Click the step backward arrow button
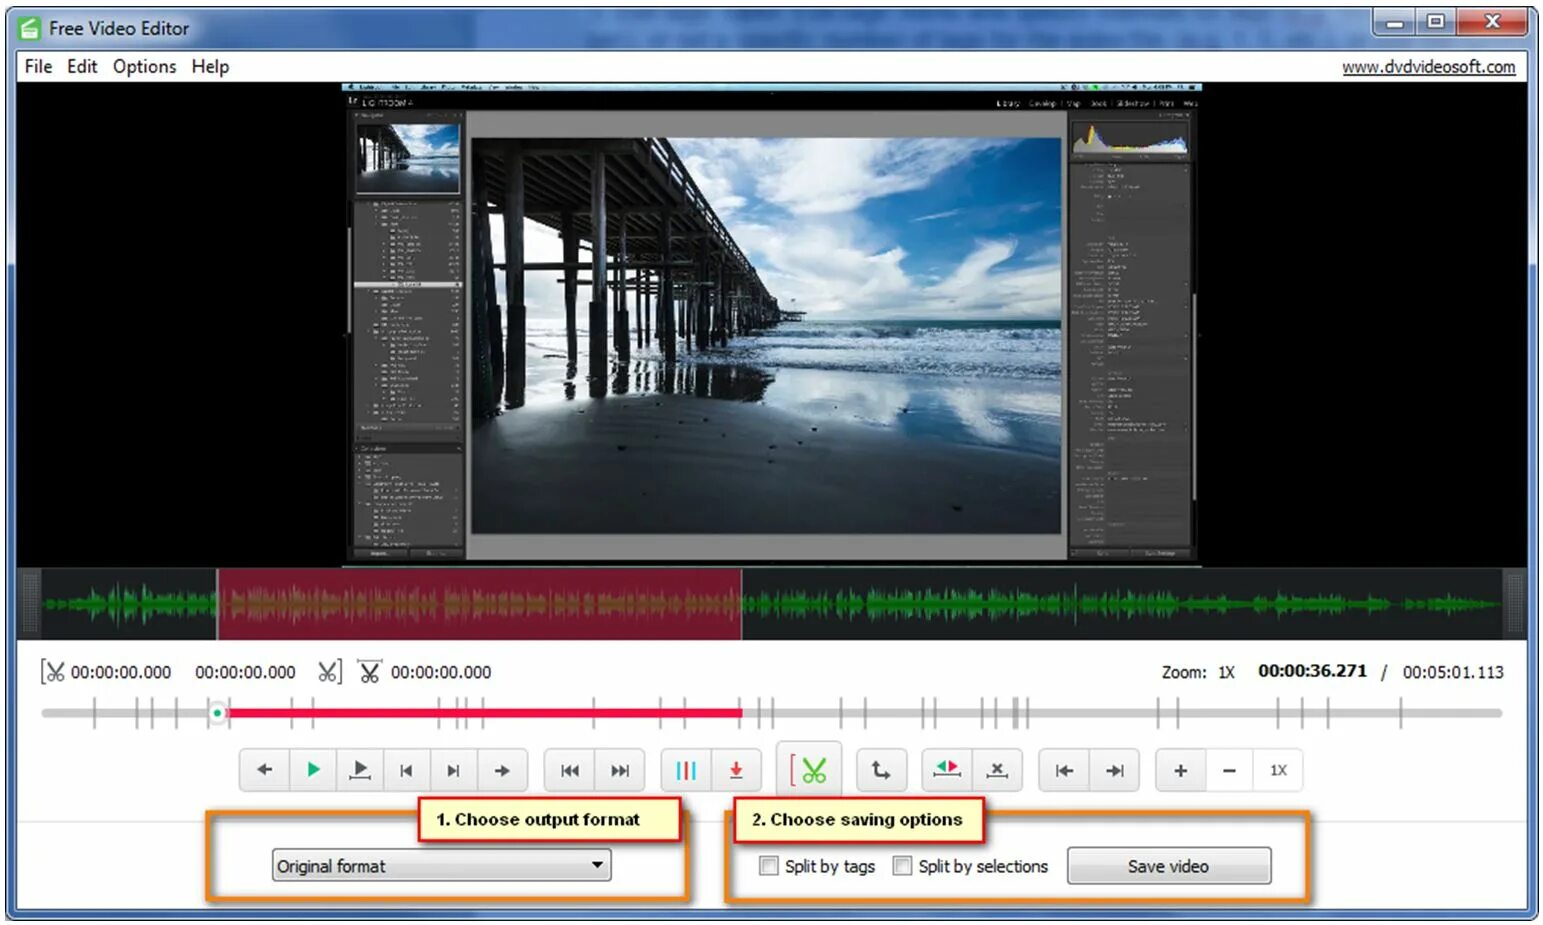 tap(265, 770)
